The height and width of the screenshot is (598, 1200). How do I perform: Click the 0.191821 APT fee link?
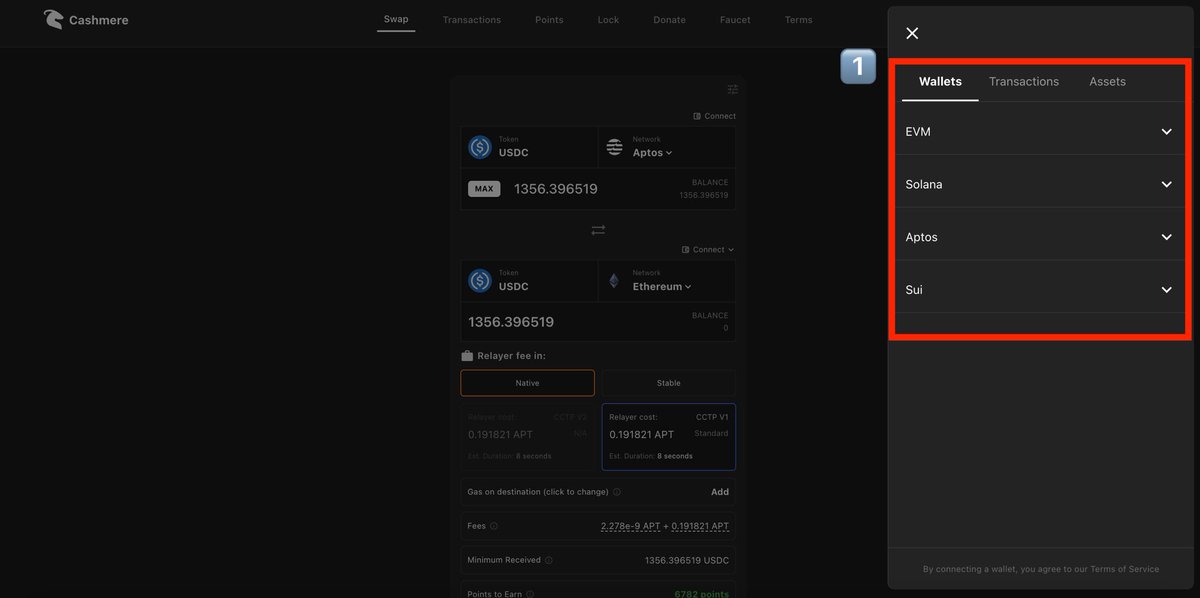700,526
